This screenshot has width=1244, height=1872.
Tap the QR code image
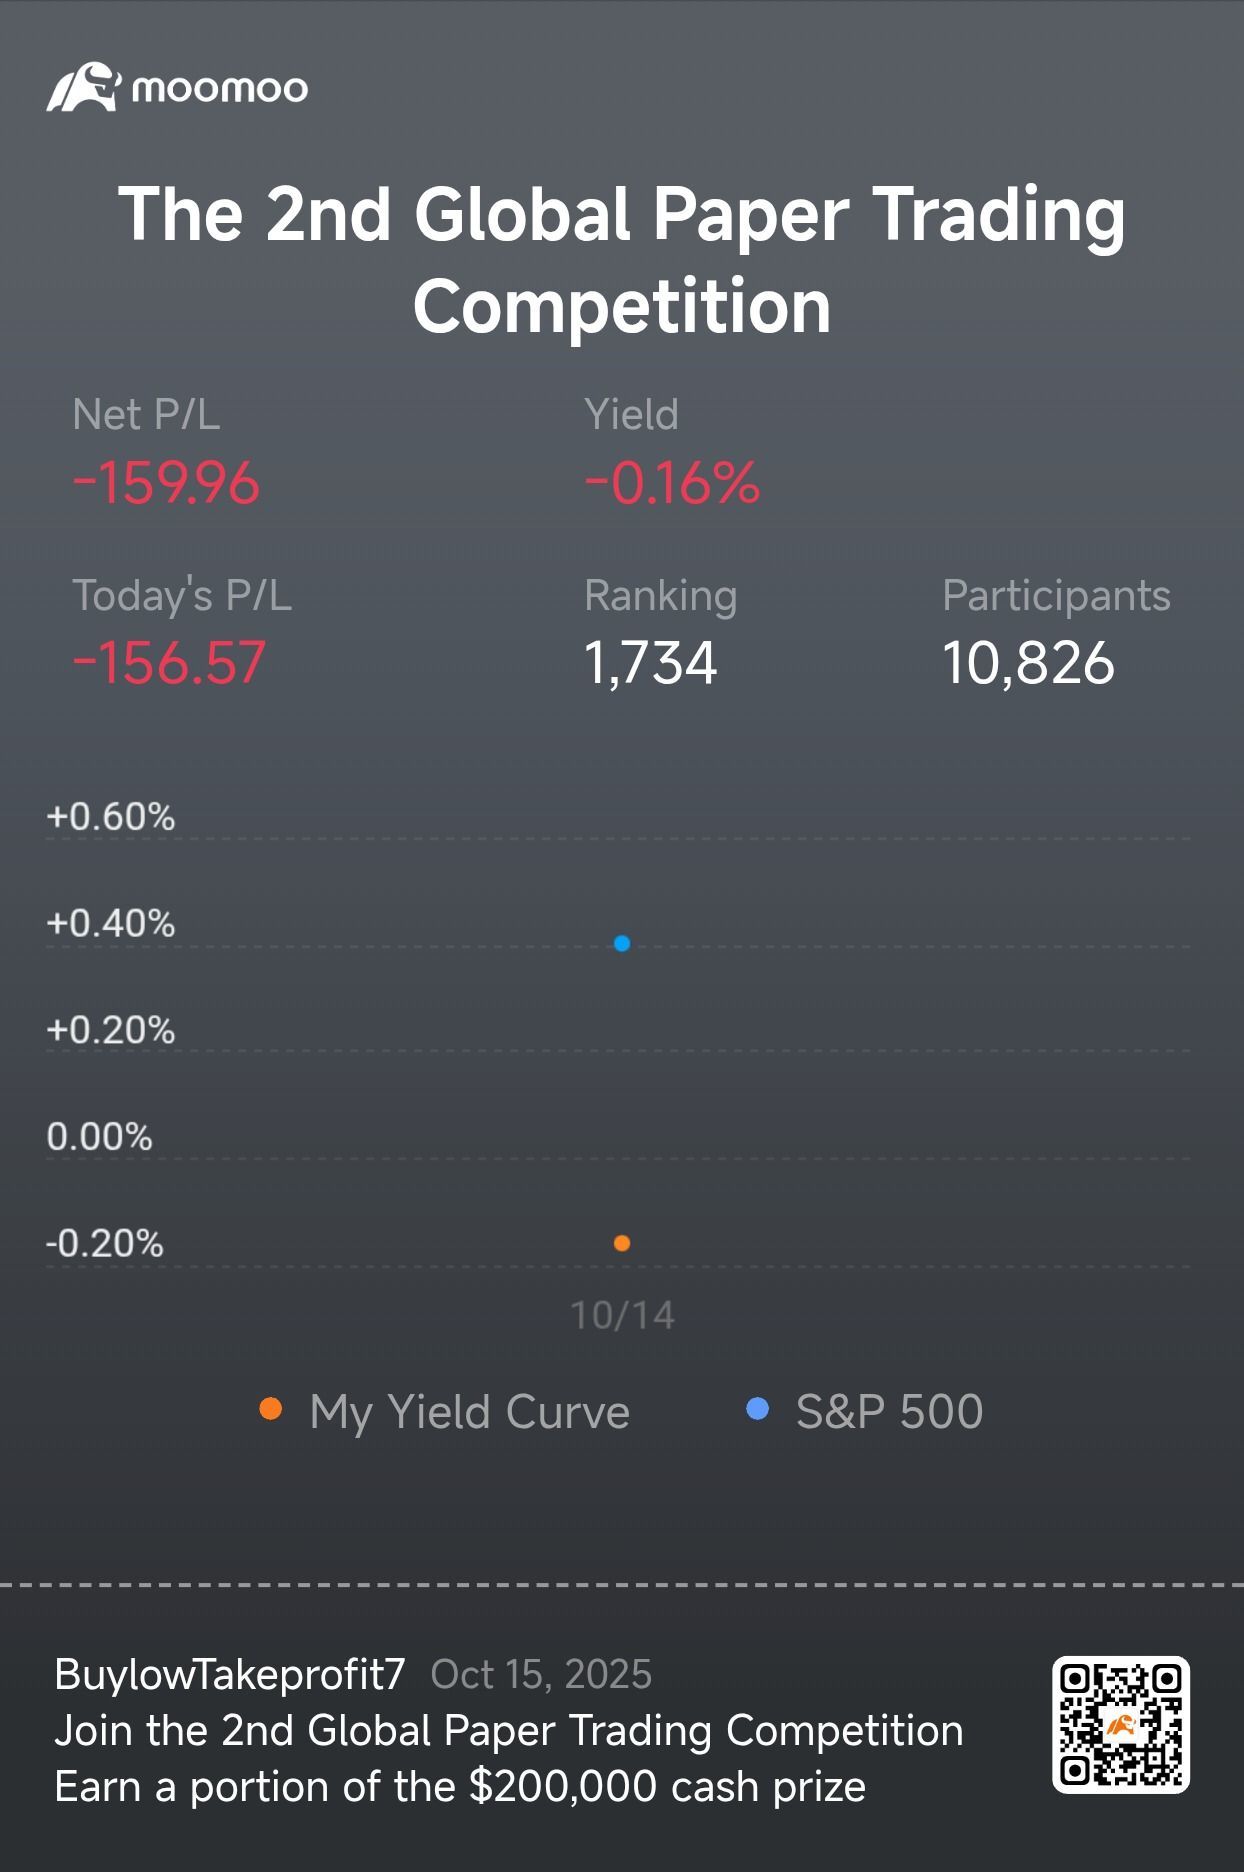[x=1120, y=1725]
